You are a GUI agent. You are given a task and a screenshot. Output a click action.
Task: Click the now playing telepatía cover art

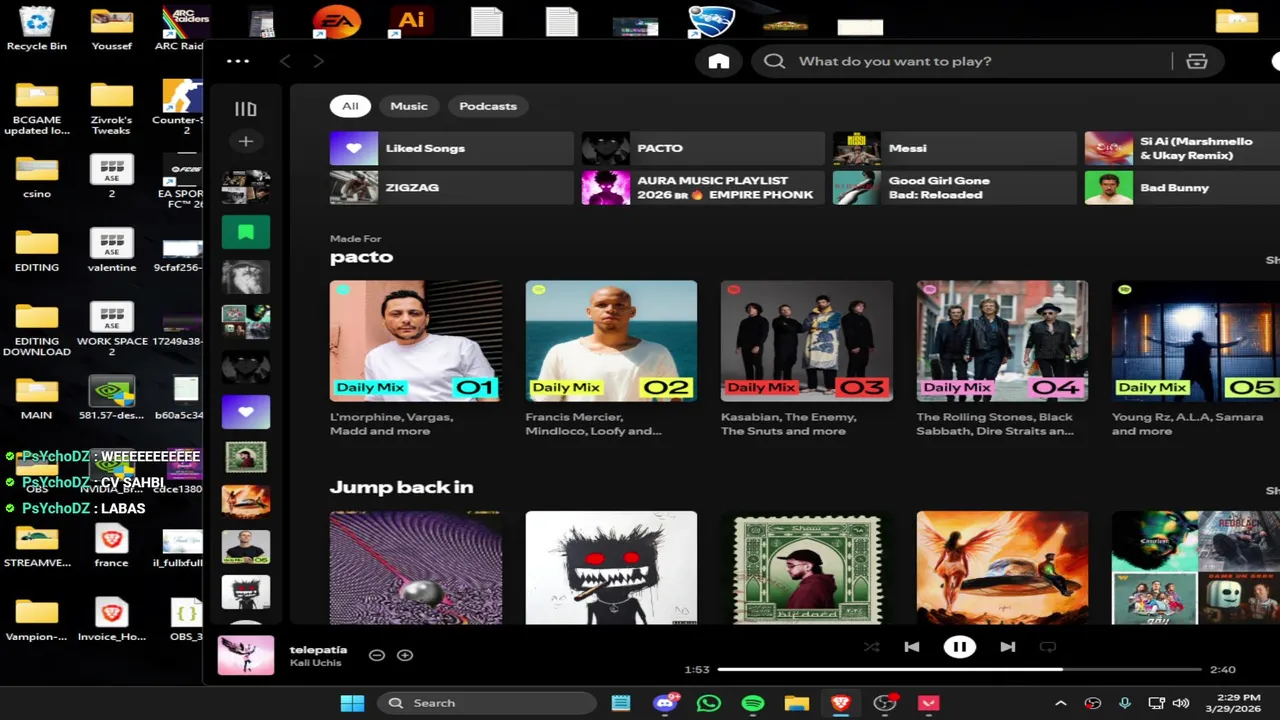pos(246,655)
